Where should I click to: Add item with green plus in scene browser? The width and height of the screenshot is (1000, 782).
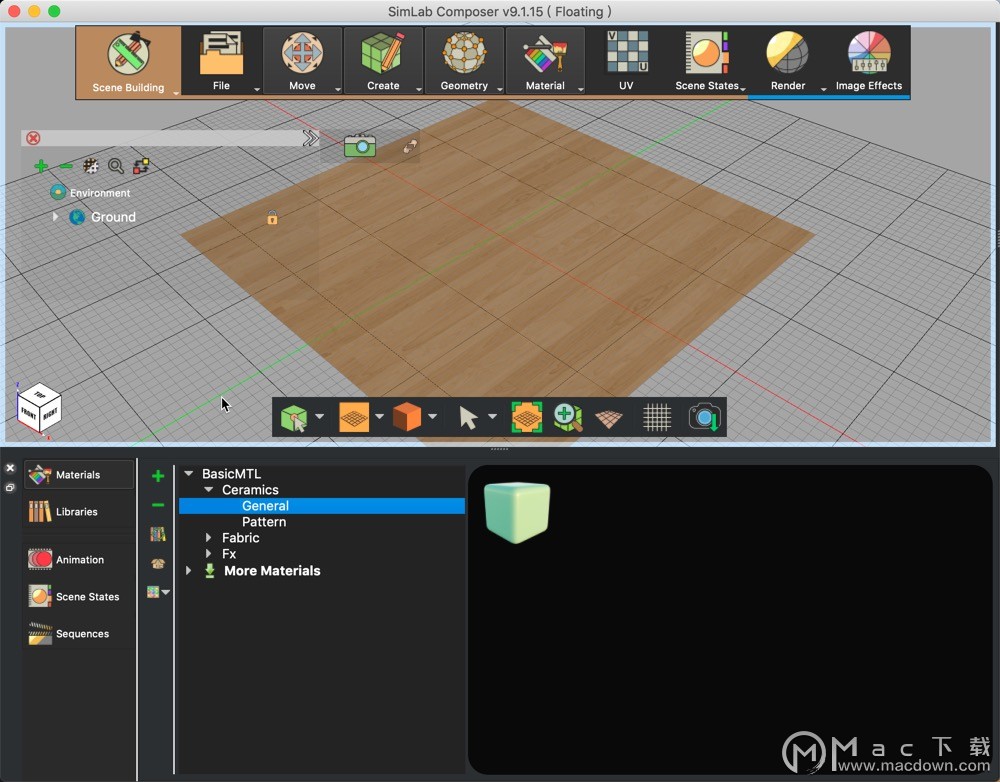click(41, 166)
